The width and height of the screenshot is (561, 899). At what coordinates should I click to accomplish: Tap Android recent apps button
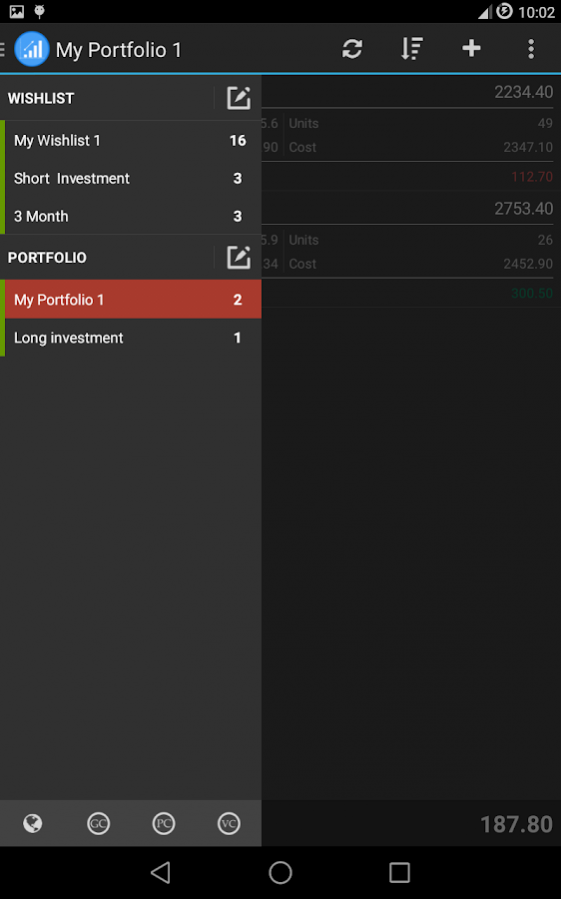(399, 873)
